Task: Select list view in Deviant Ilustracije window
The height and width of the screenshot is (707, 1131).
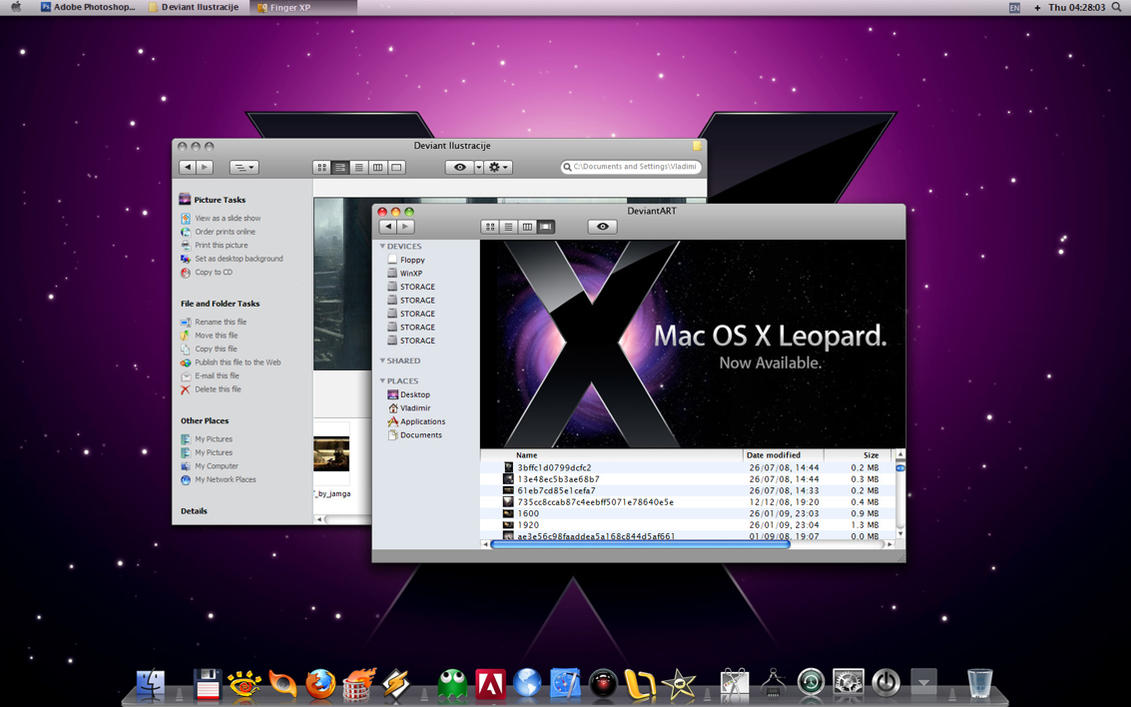Action: [340, 168]
